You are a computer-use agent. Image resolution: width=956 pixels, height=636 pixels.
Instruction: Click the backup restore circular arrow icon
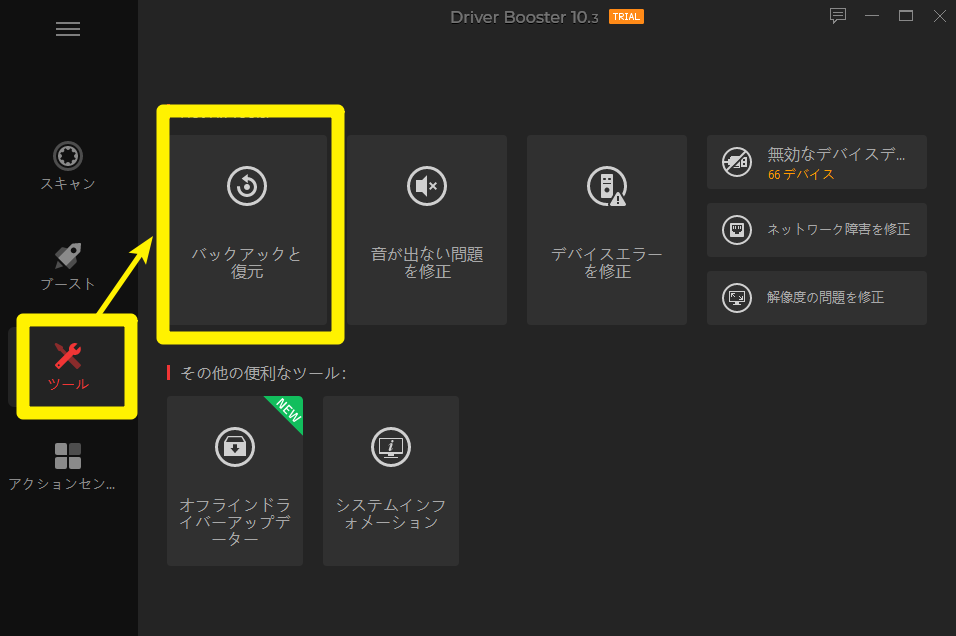(247, 186)
